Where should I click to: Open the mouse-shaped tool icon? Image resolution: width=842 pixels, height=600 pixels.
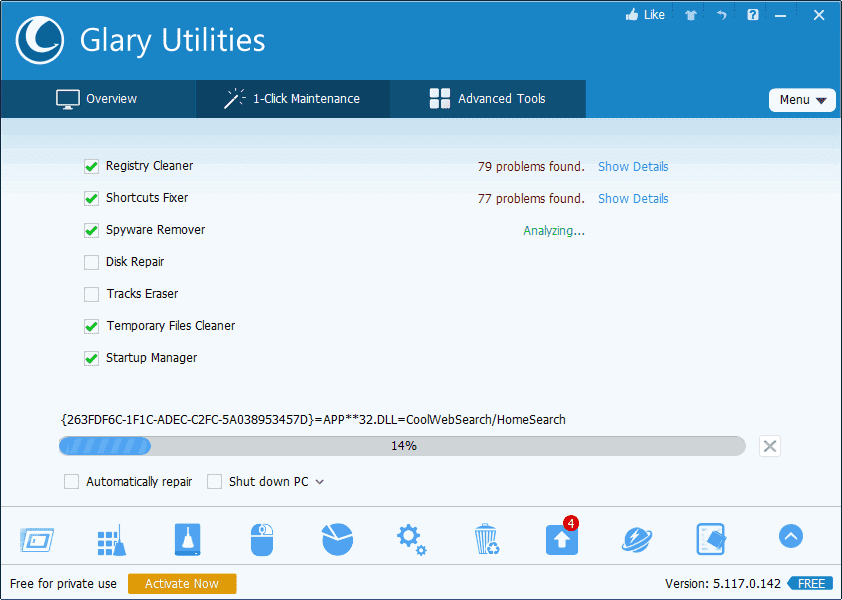pos(262,539)
